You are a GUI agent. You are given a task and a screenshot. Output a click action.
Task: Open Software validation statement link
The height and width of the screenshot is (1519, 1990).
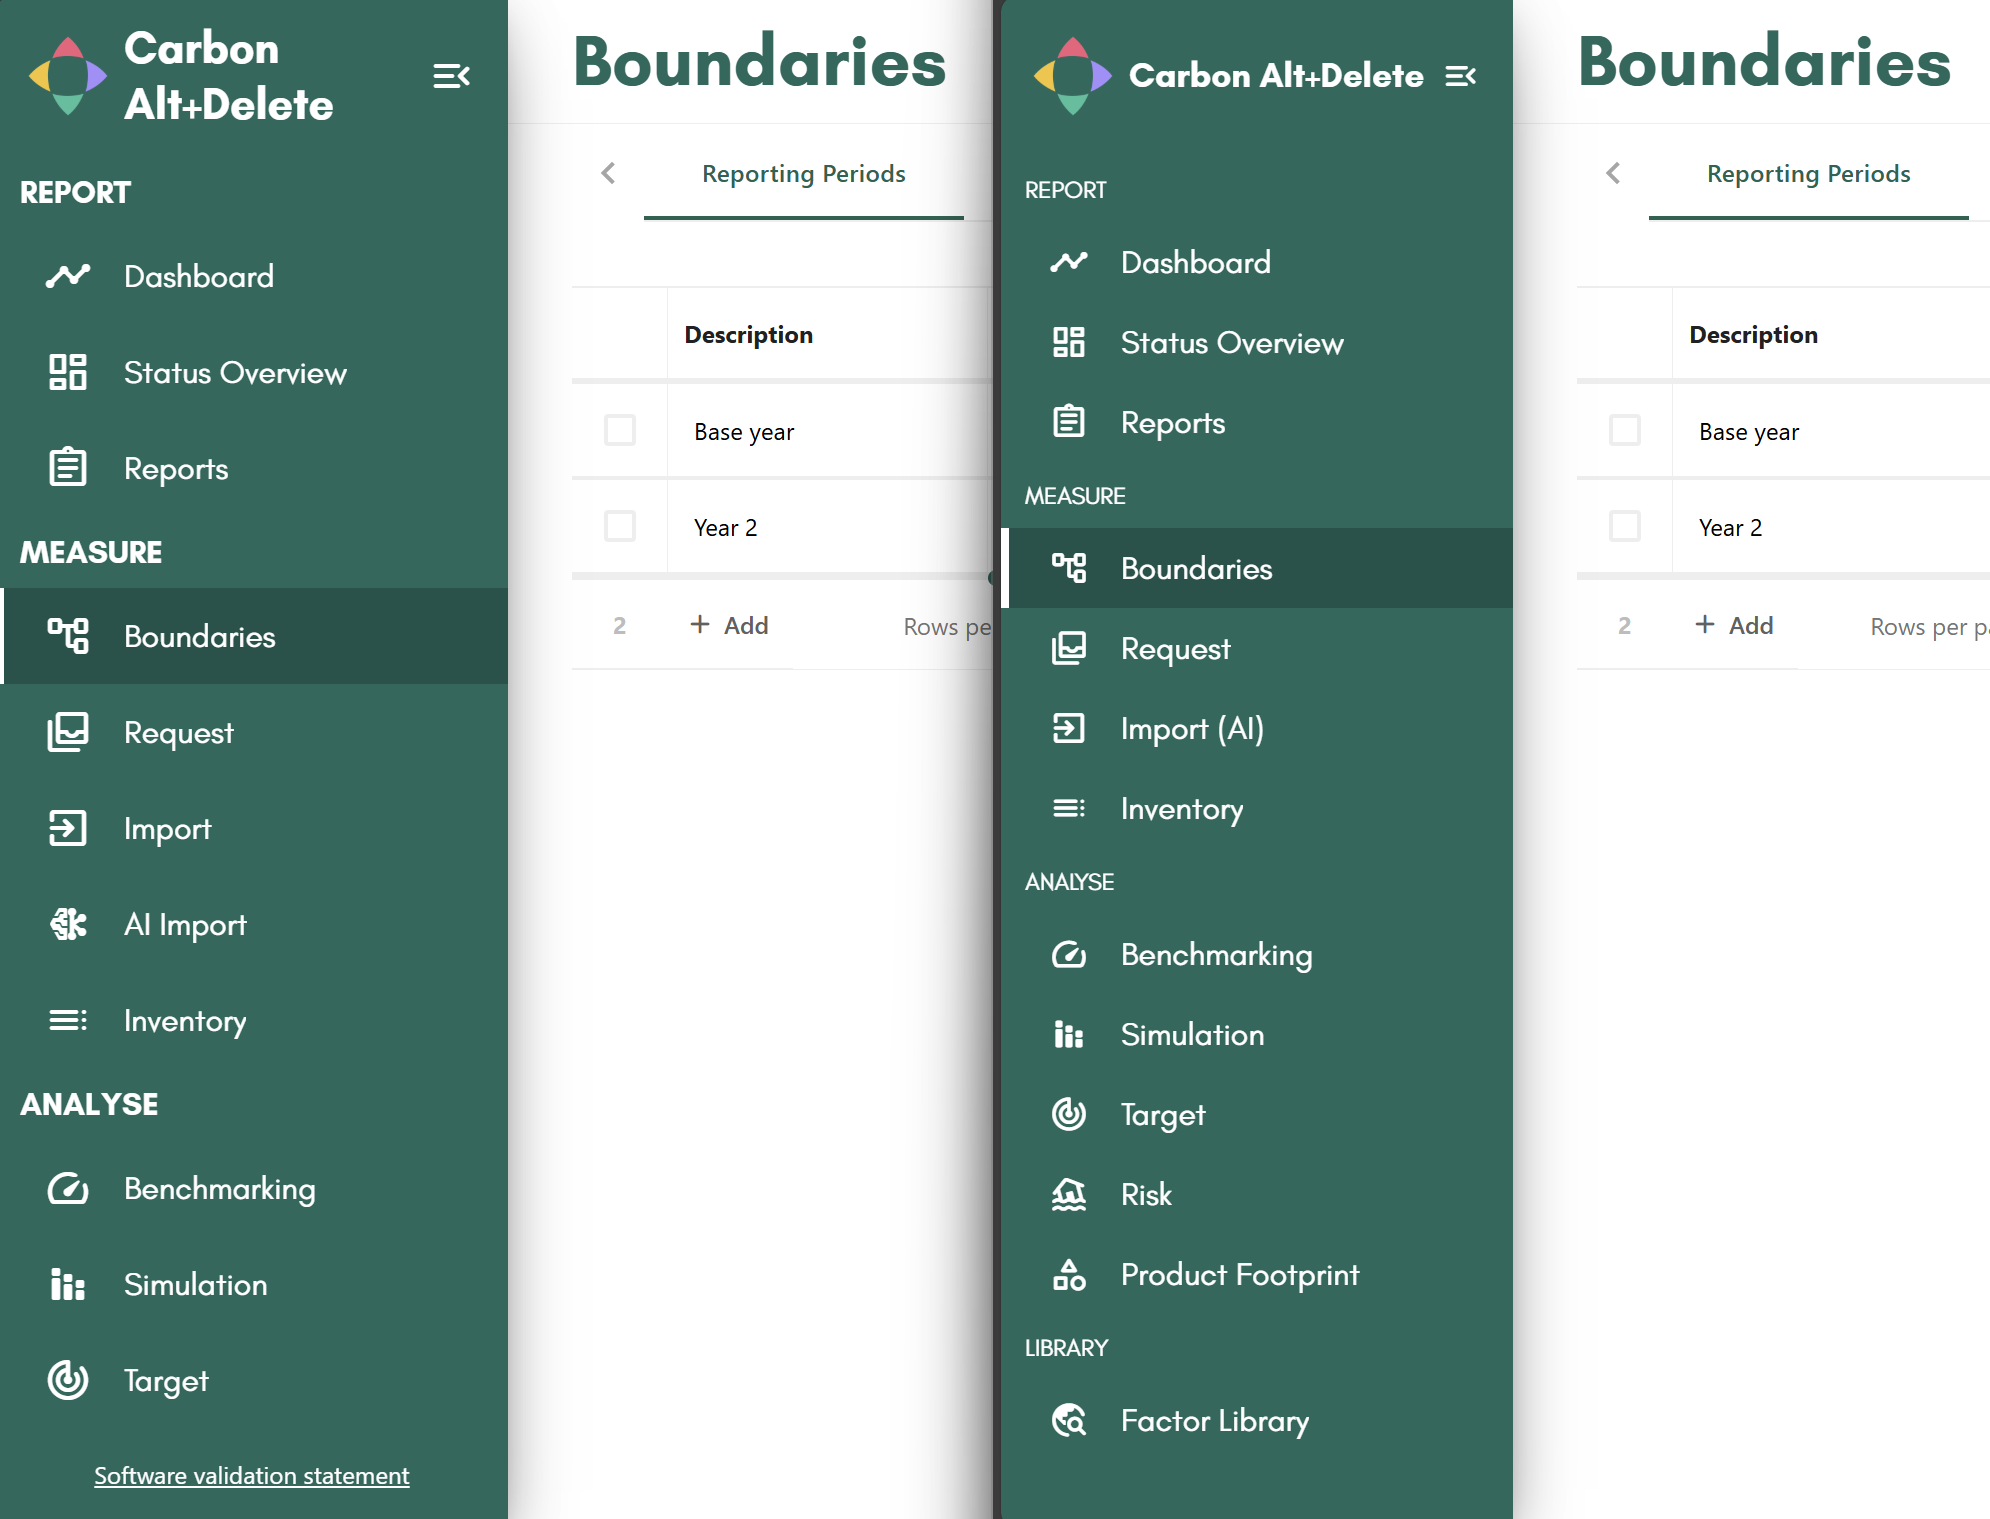(x=252, y=1476)
